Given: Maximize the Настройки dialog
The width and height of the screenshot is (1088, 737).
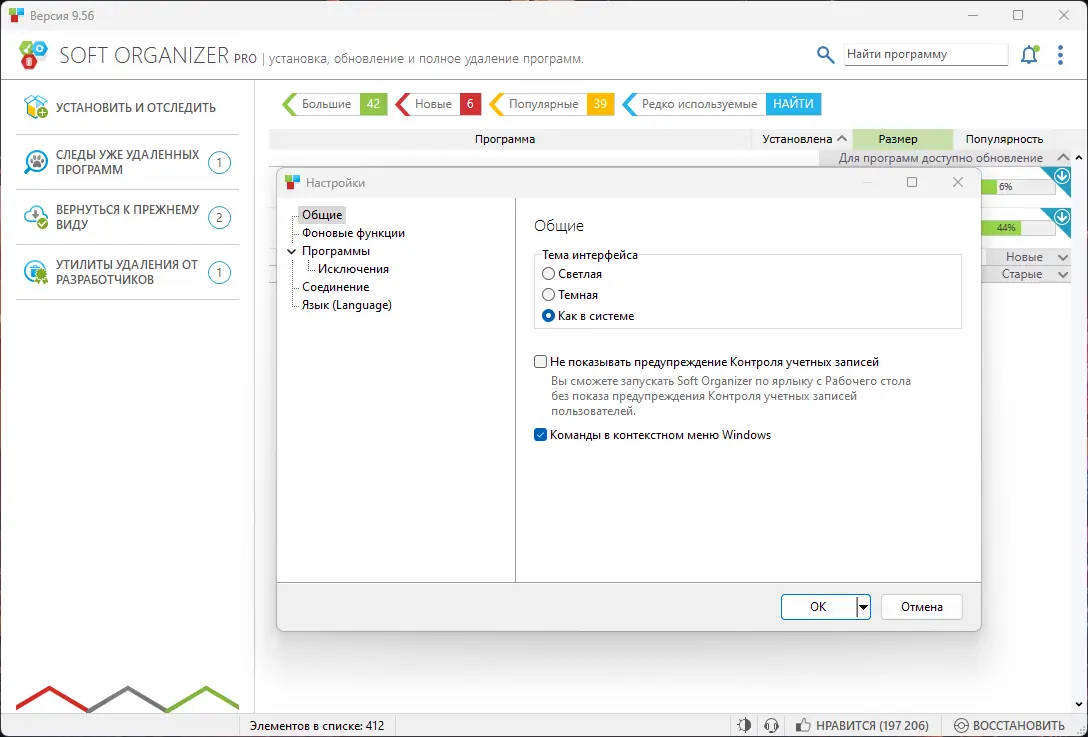Looking at the screenshot, I should [x=912, y=182].
